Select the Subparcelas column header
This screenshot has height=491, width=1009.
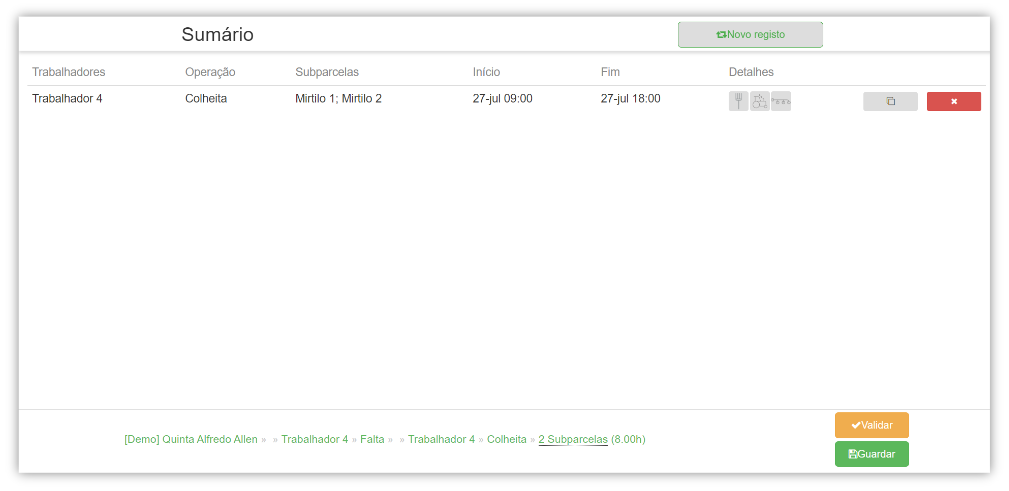[327, 72]
